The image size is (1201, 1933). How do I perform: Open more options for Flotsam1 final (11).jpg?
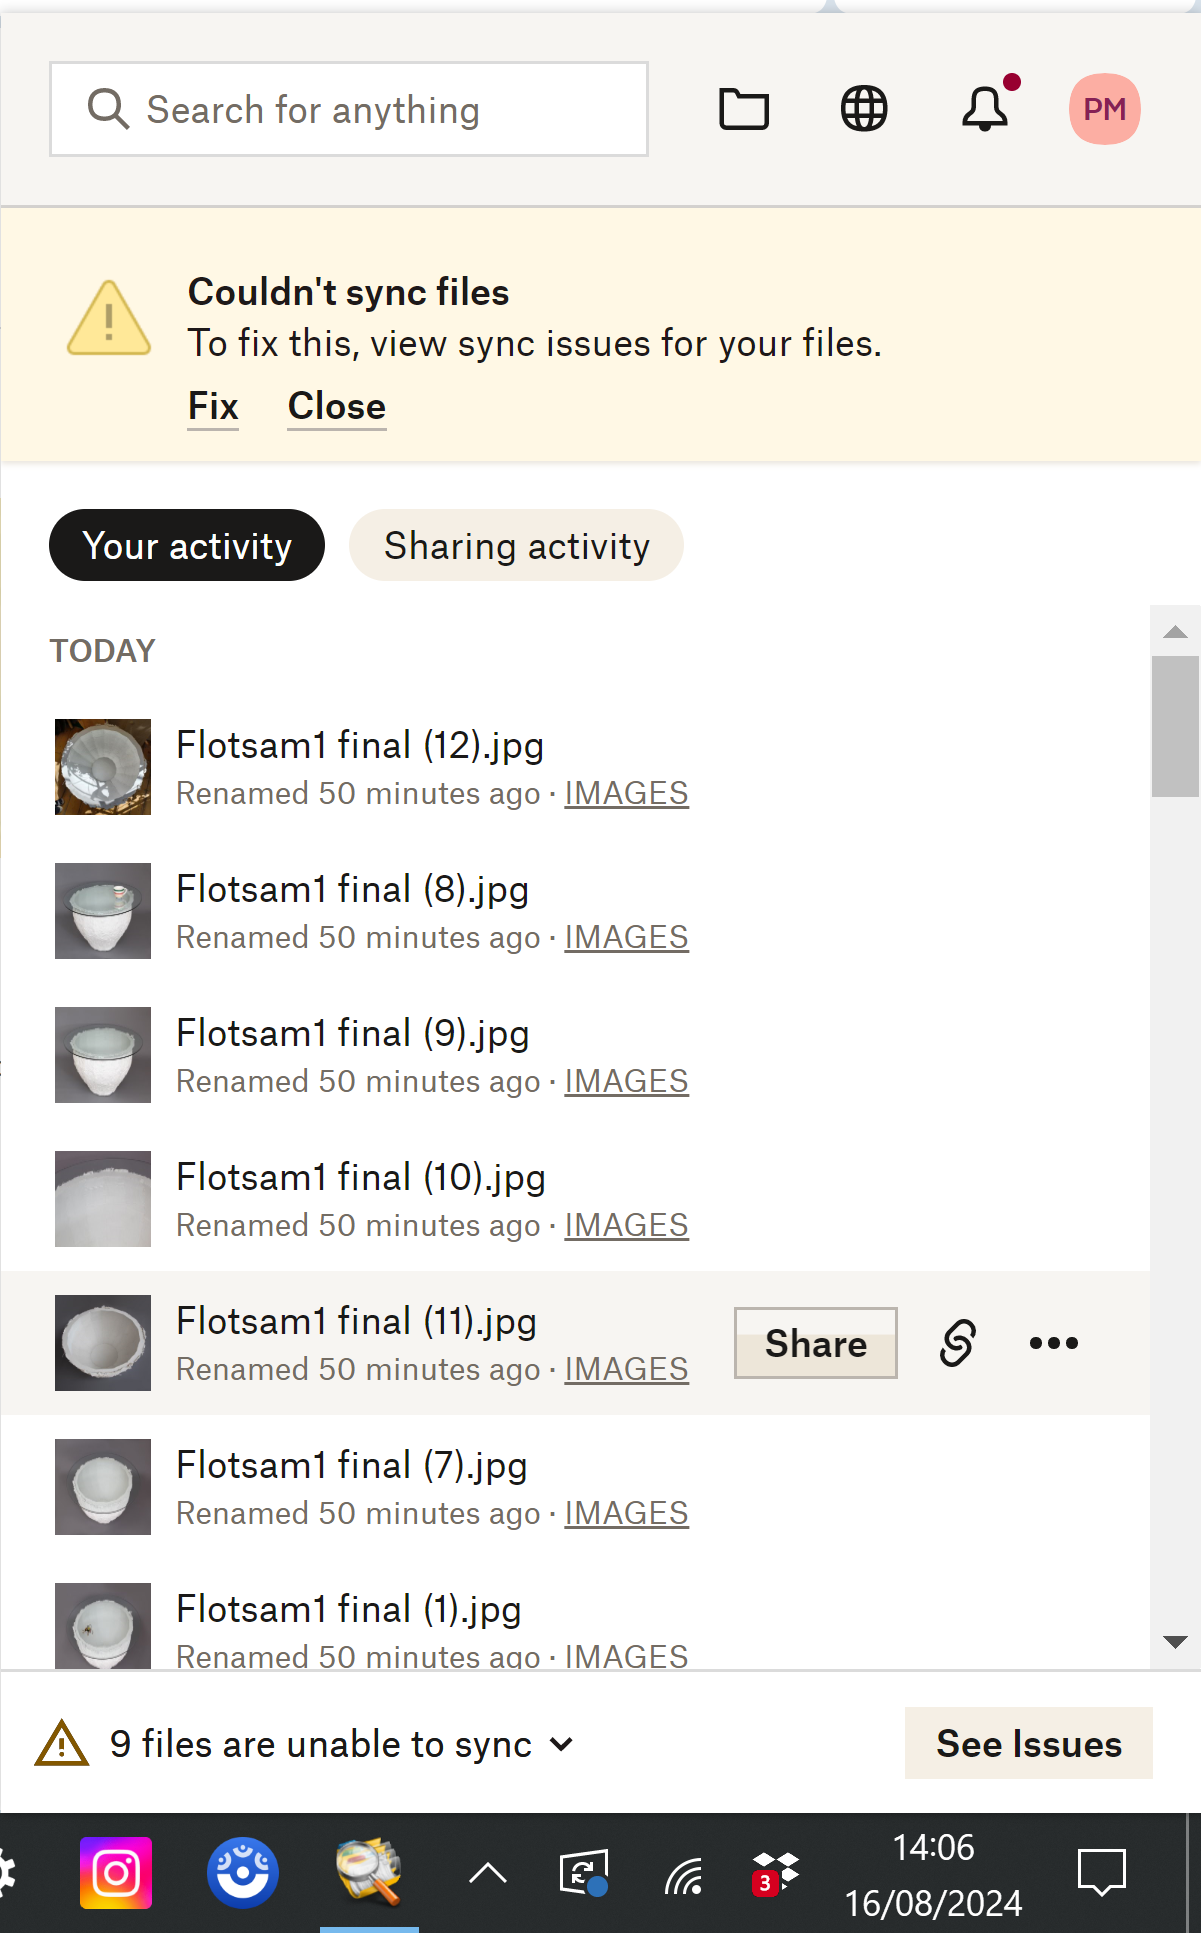[x=1054, y=1343]
